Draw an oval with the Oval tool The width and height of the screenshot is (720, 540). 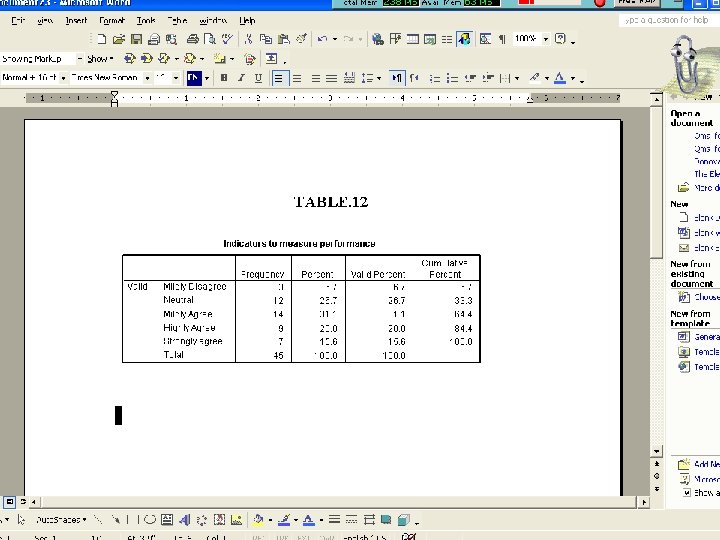click(150, 520)
